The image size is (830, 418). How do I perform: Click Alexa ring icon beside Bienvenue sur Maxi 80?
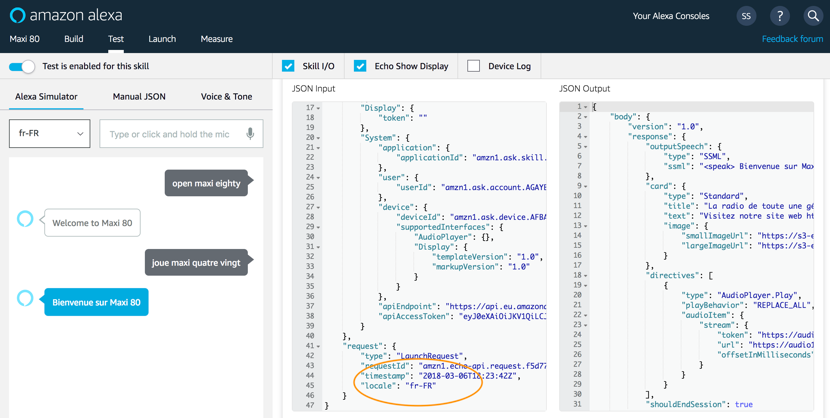click(x=25, y=298)
